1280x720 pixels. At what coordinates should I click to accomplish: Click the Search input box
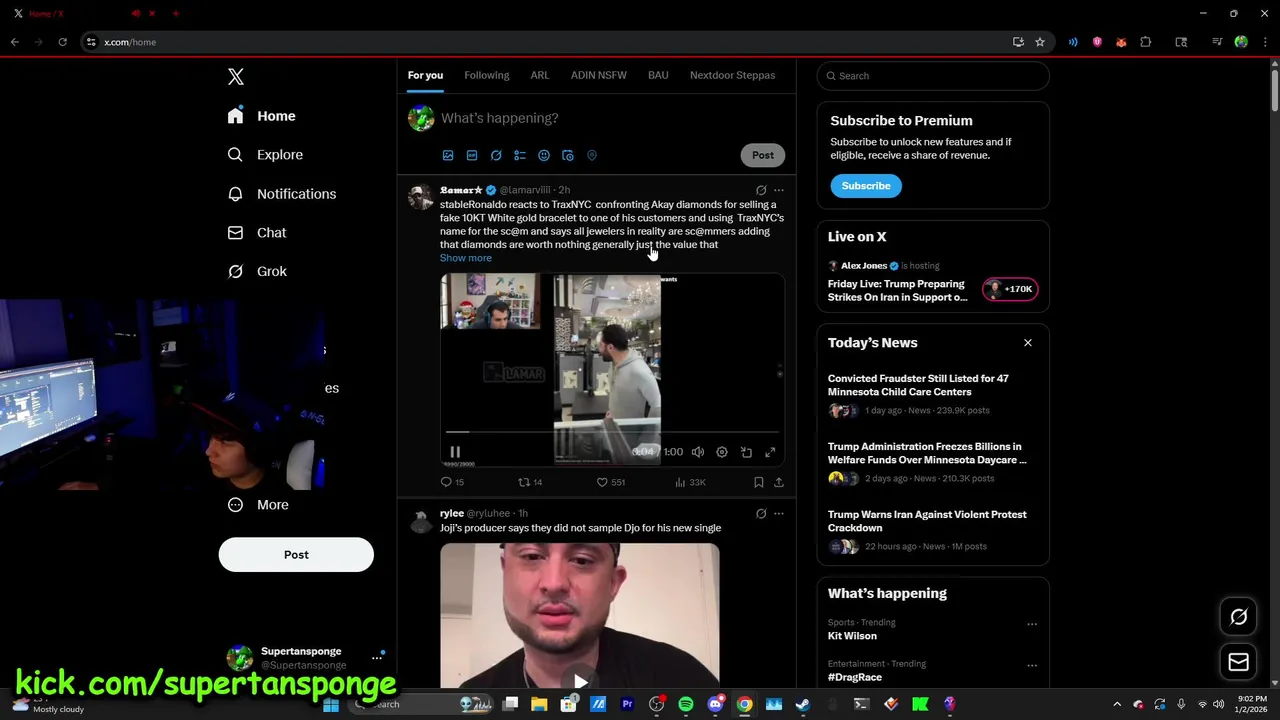coord(933,76)
